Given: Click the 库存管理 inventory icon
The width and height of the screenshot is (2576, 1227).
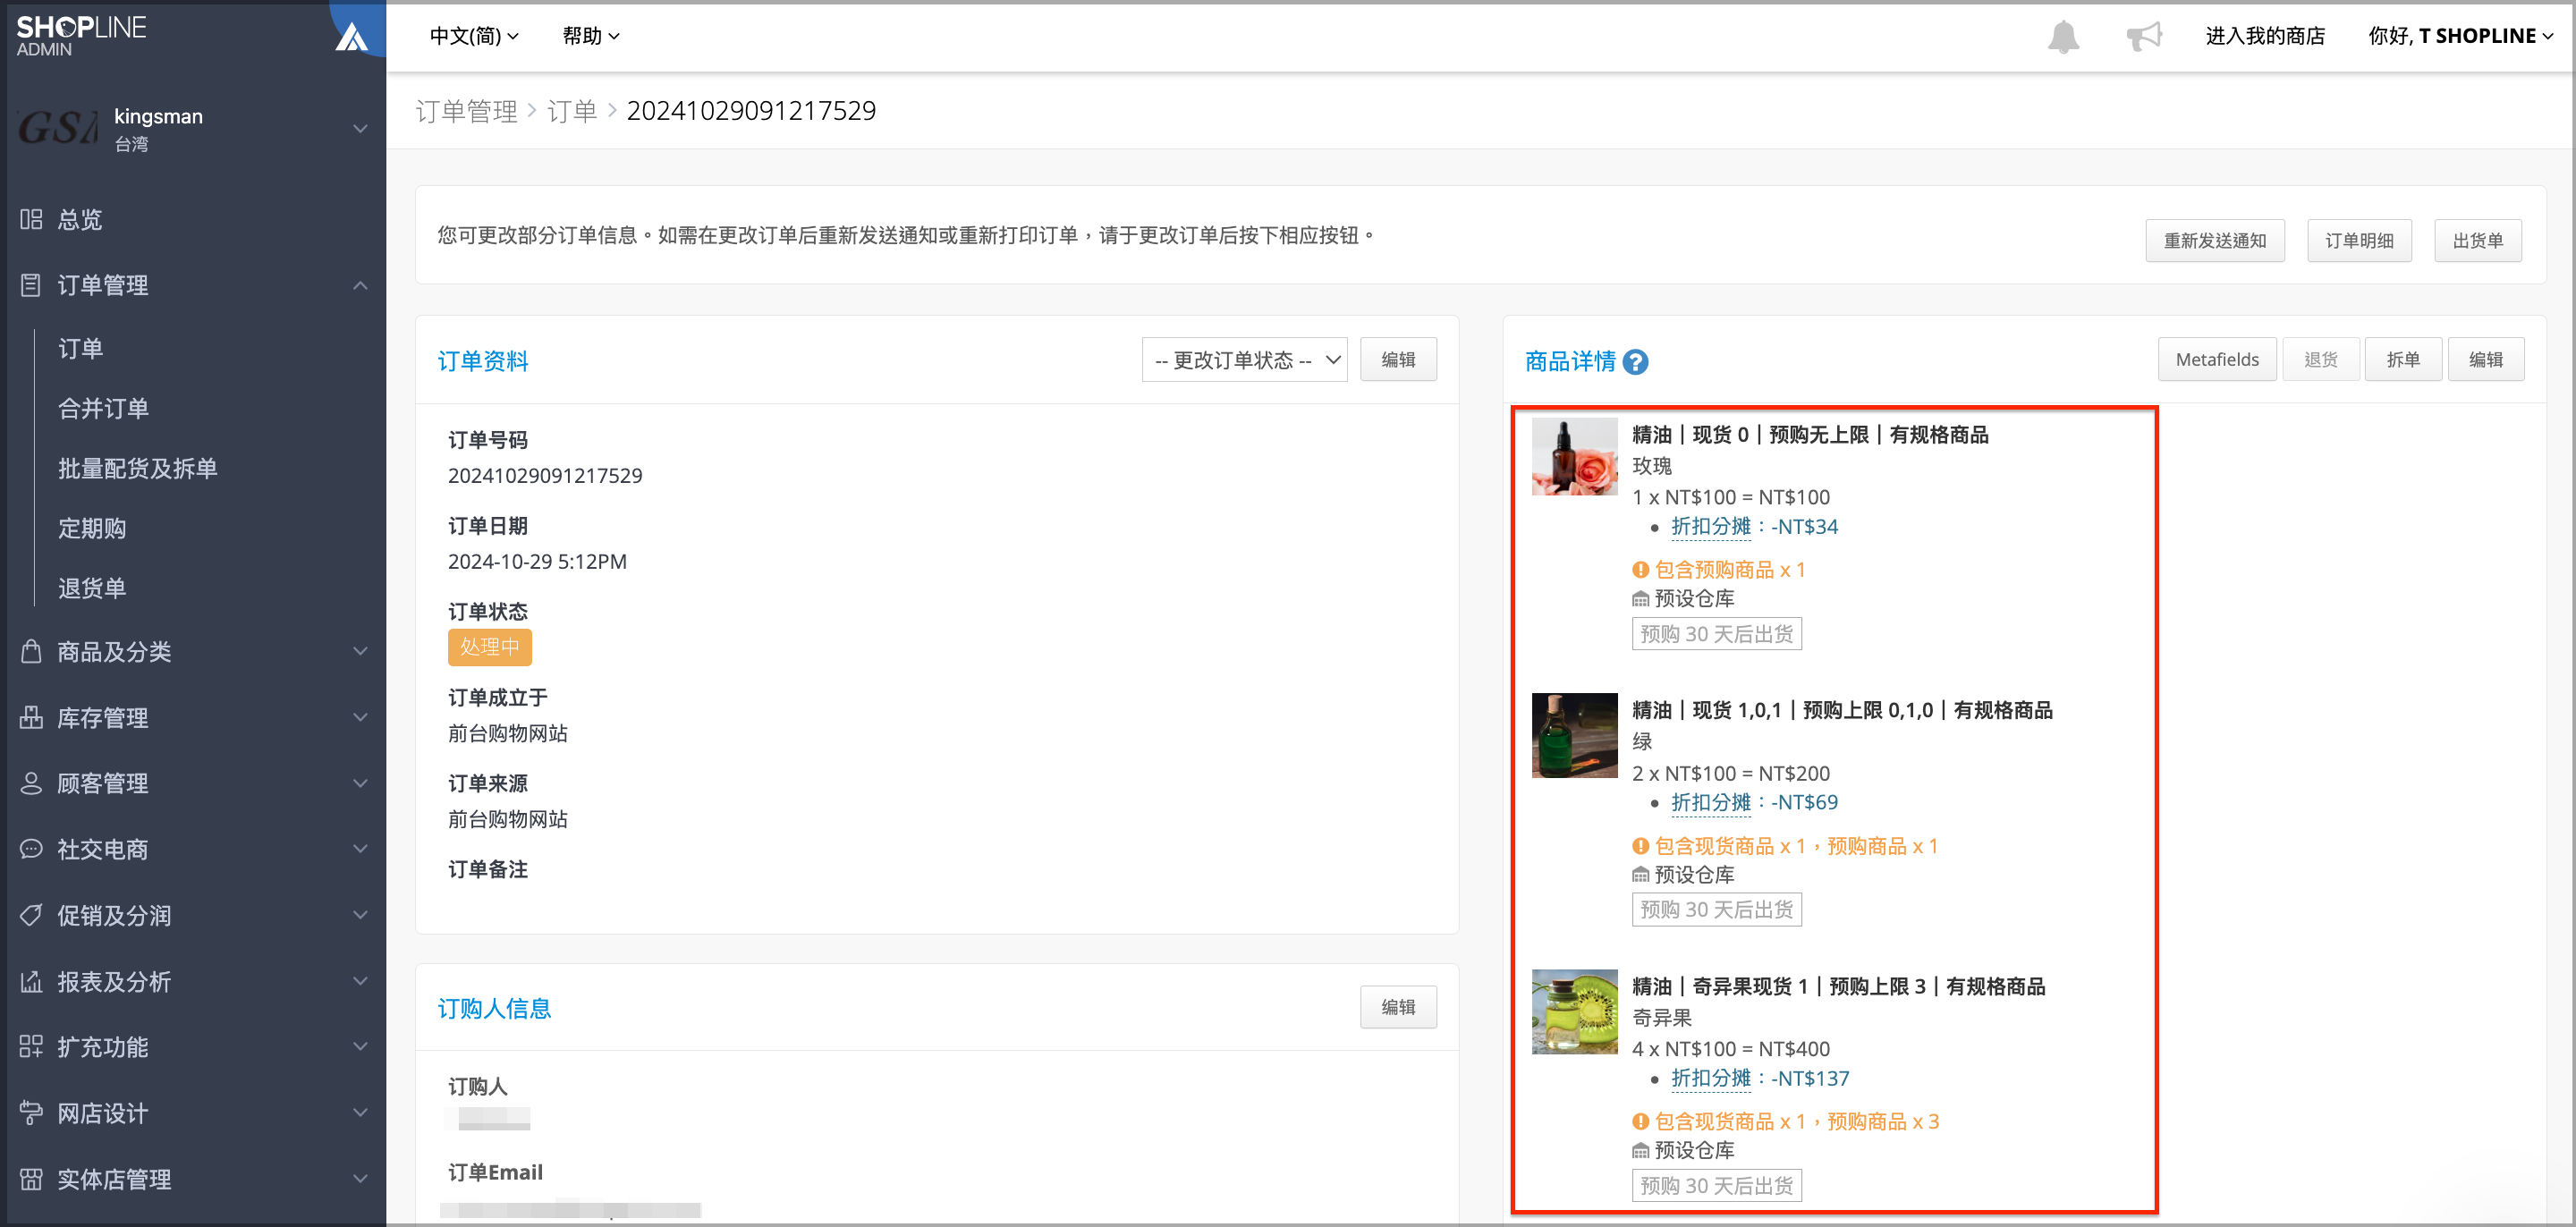Looking at the screenshot, I should (x=31, y=717).
